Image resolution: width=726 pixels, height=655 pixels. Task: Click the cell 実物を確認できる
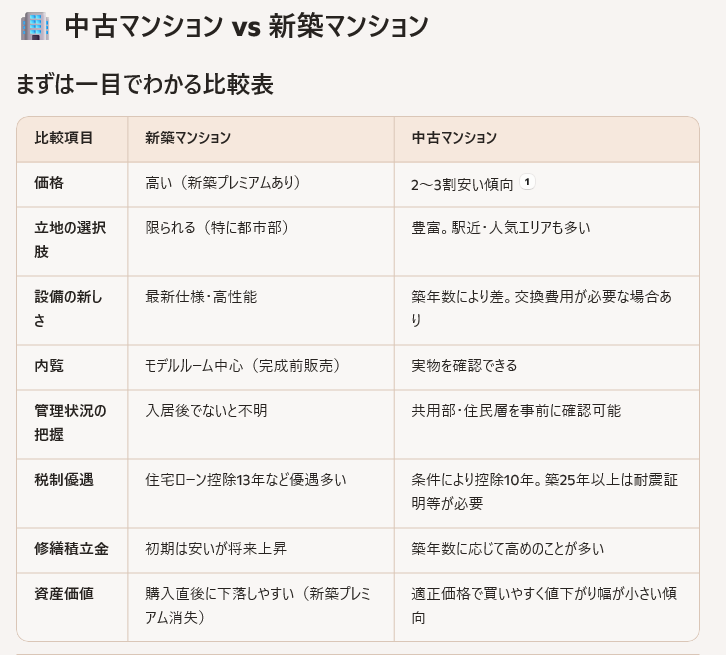pyautogui.click(x=464, y=366)
